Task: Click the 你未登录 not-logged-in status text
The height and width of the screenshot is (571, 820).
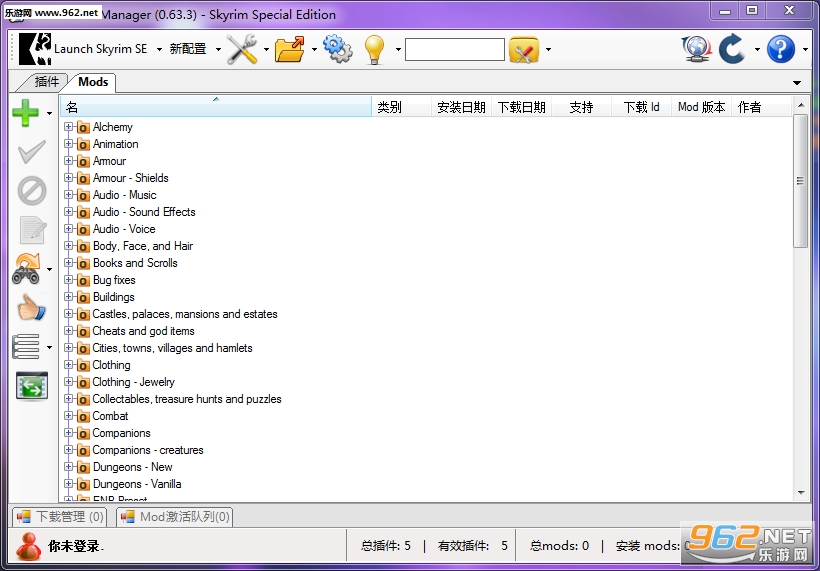Action: coord(74,546)
